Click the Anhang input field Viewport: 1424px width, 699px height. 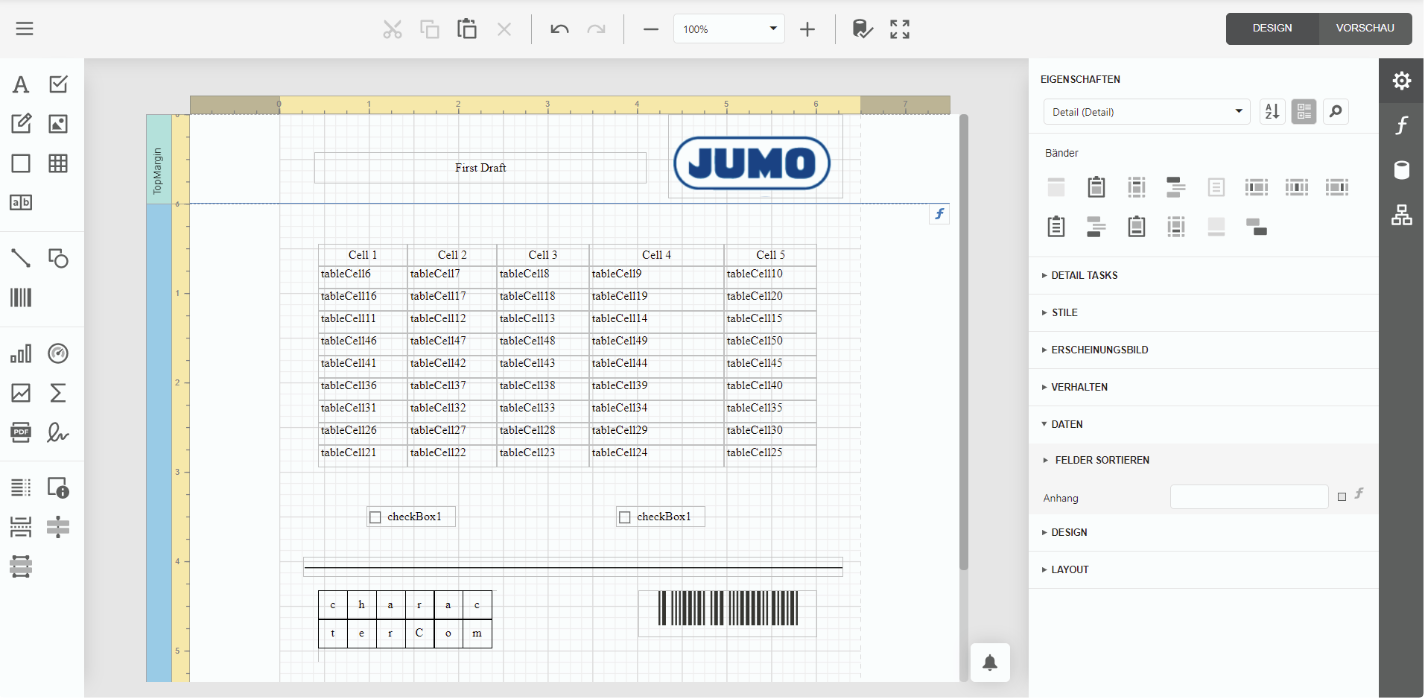pyautogui.click(x=1248, y=497)
